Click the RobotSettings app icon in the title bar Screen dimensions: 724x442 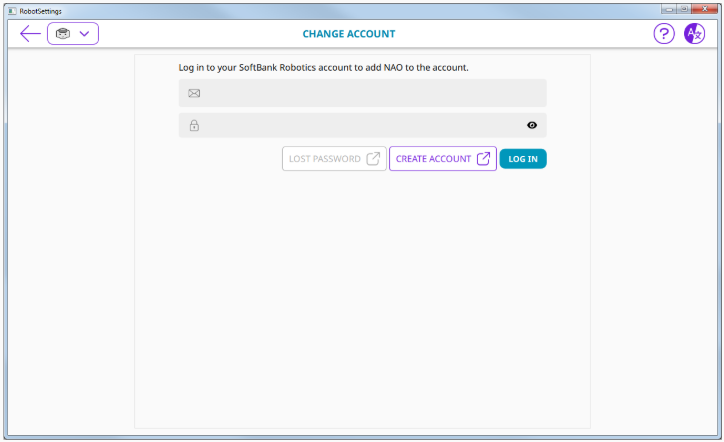[x=12, y=11]
